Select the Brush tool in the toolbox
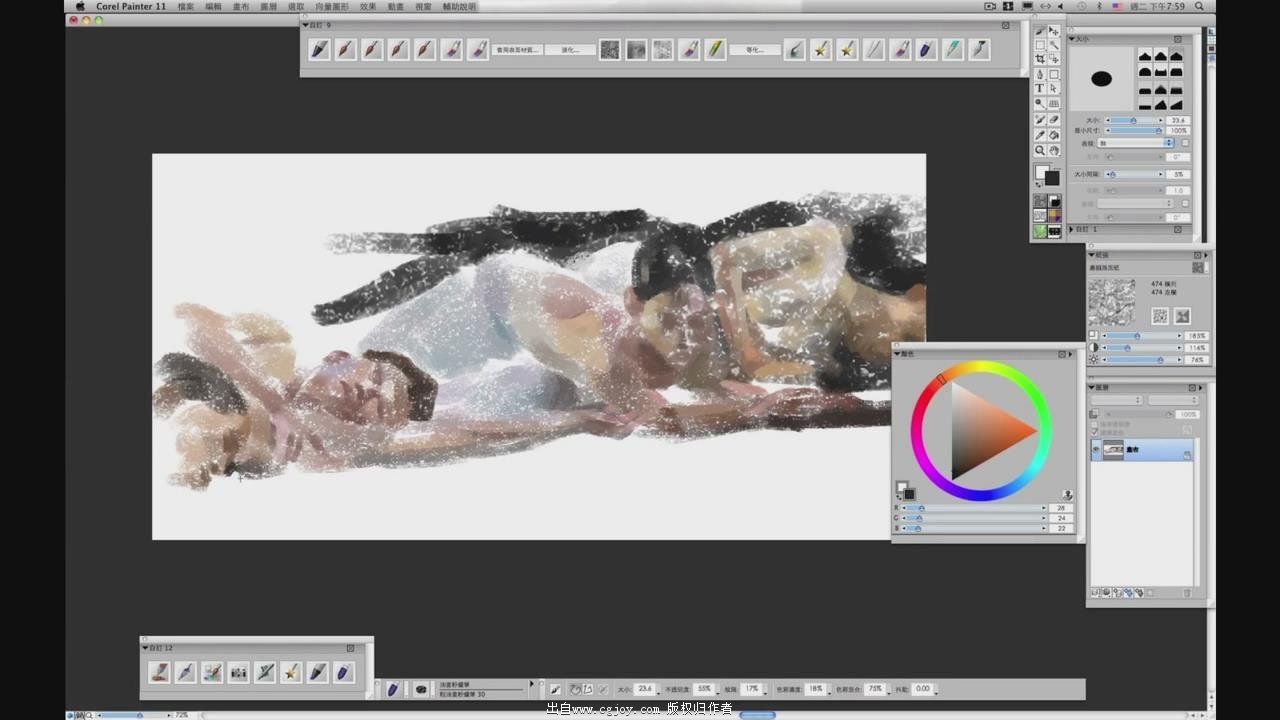 point(1040,32)
